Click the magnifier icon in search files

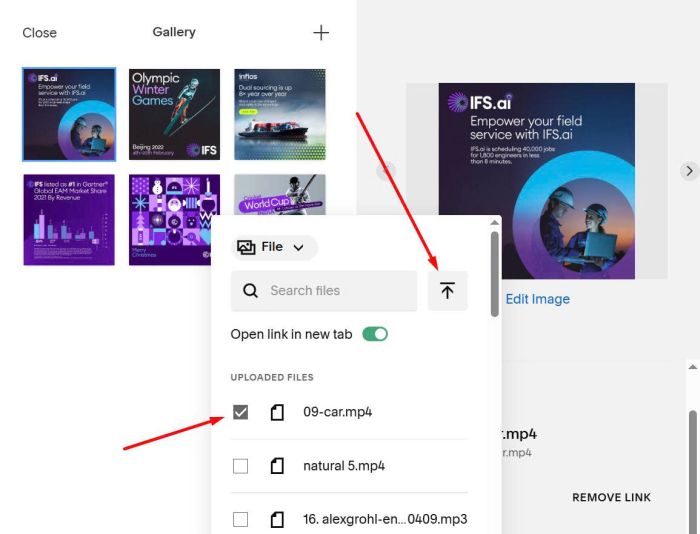[x=251, y=291]
